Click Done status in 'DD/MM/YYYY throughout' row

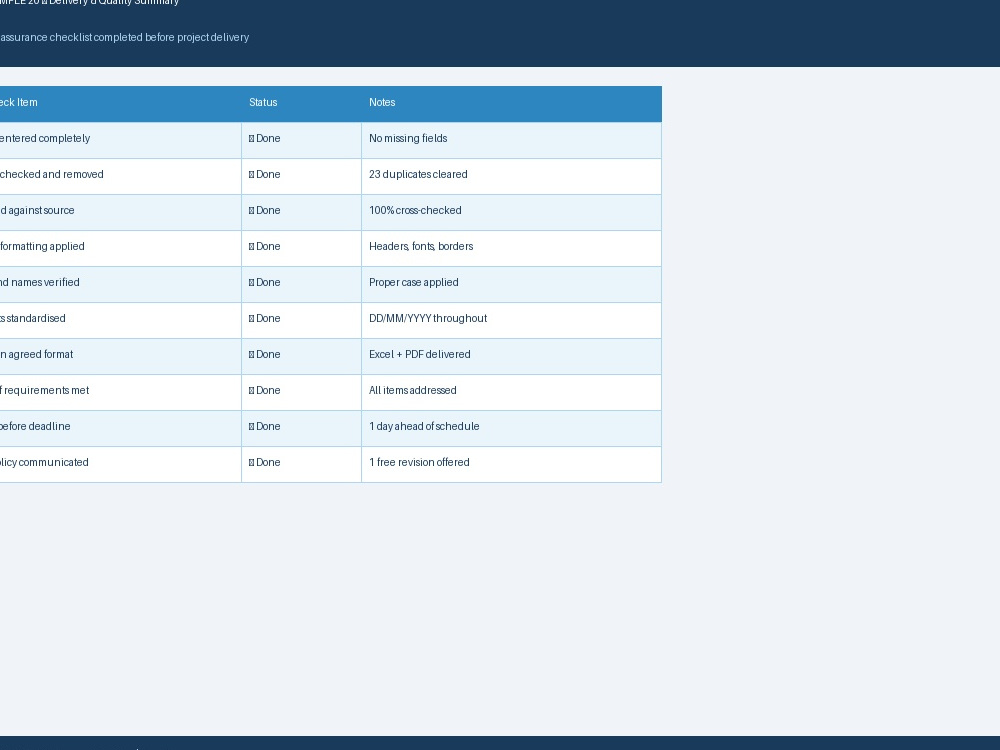point(301,320)
